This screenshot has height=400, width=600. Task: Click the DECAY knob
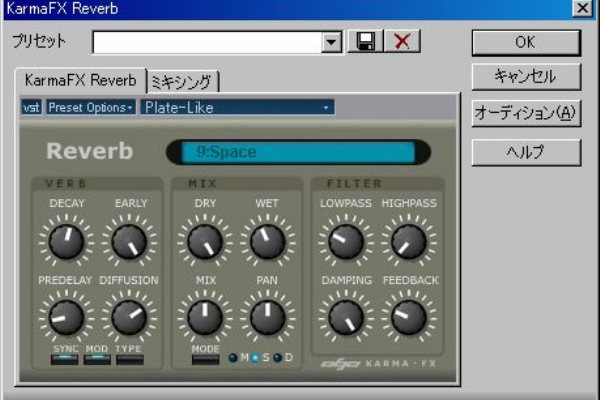[66, 242]
